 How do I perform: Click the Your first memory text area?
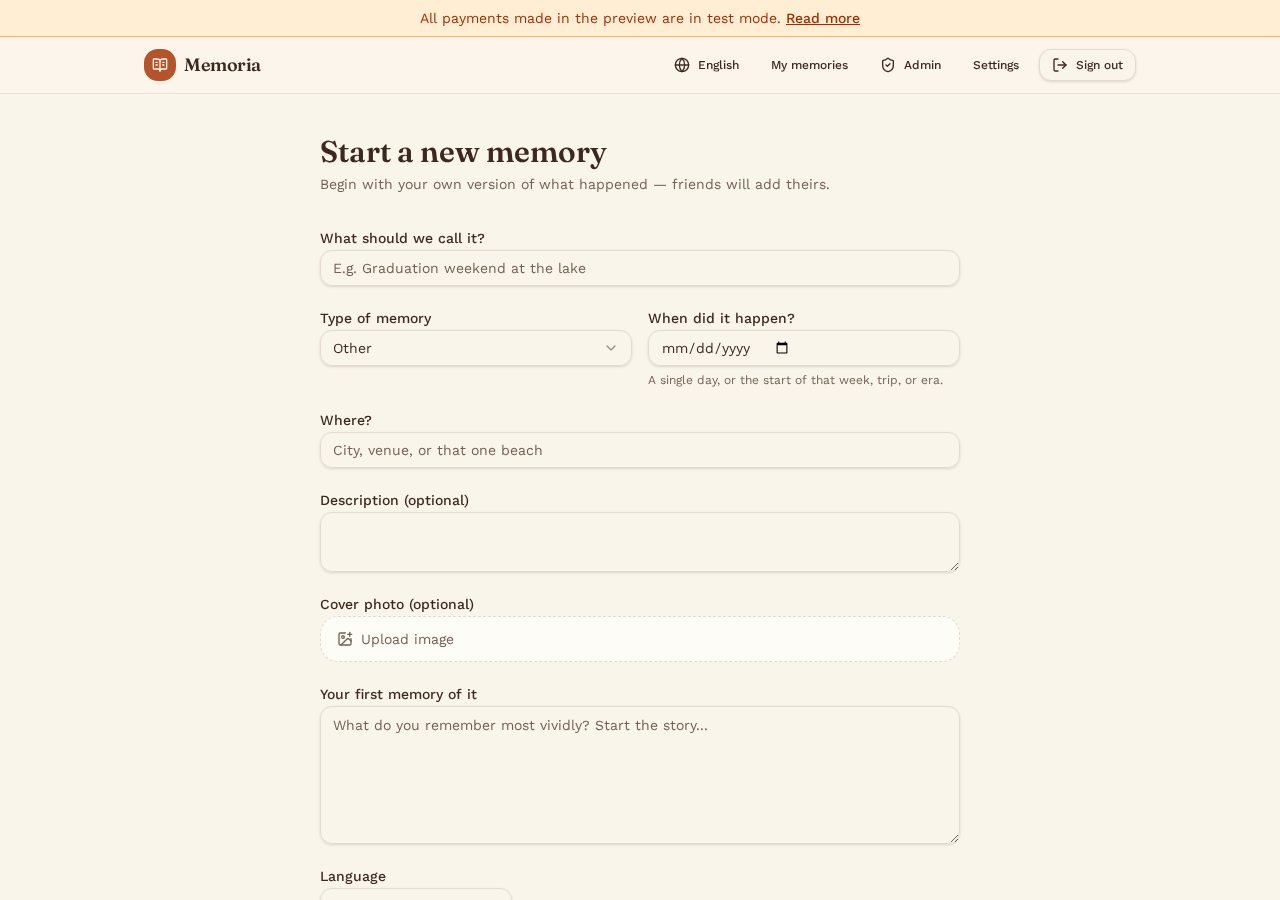(x=640, y=775)
